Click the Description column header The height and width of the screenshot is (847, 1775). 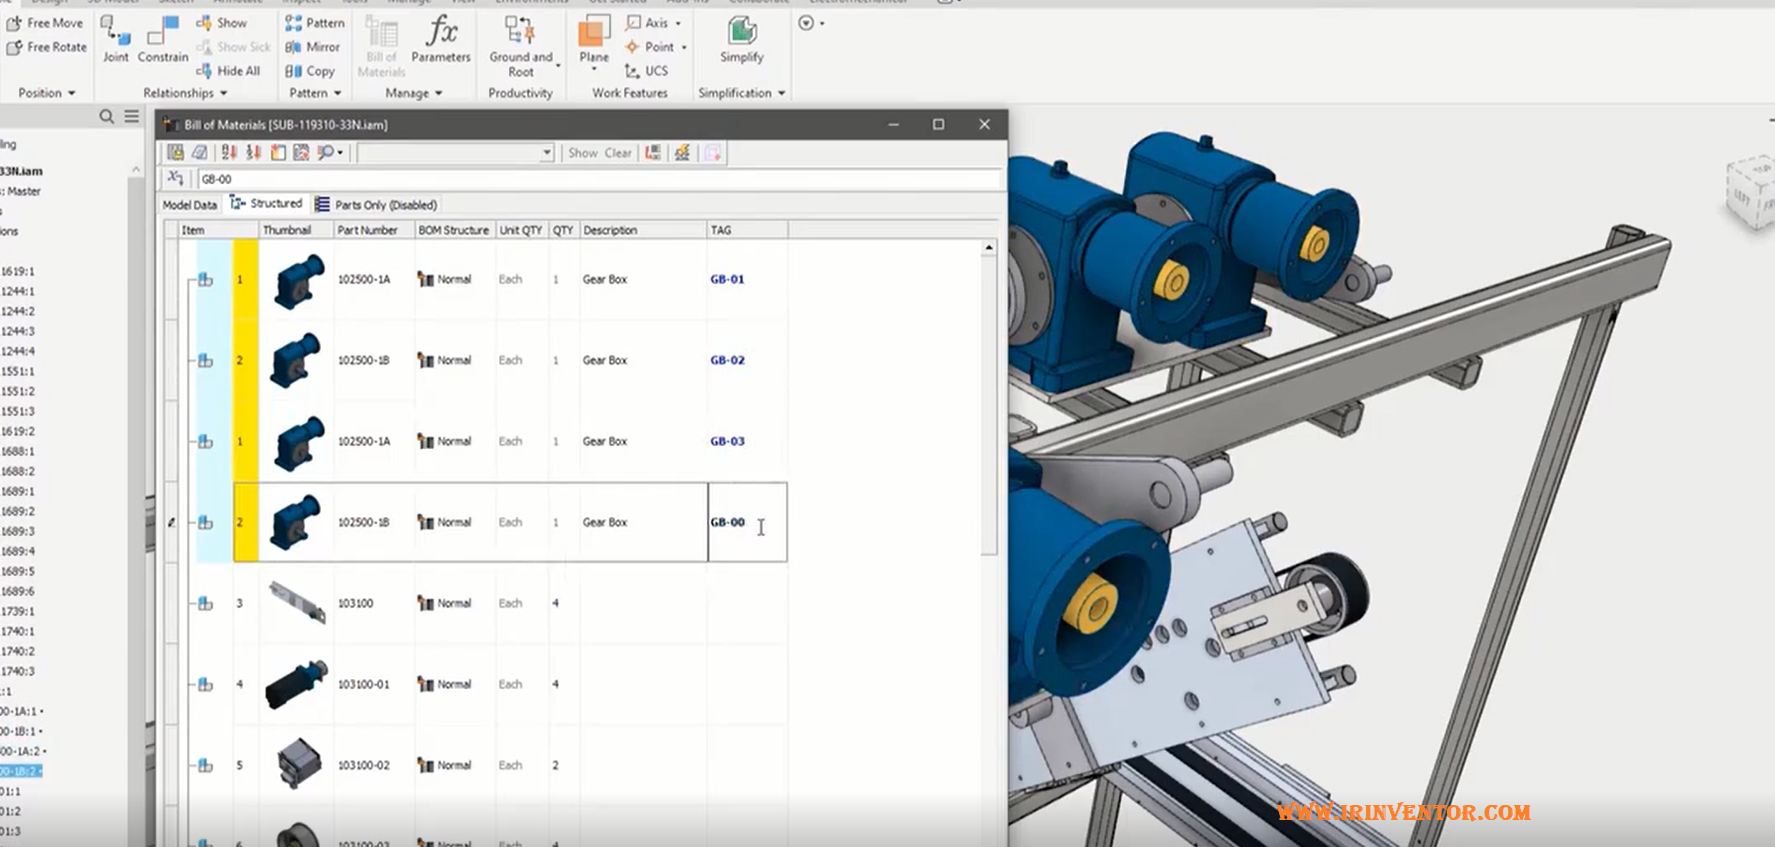[x=643, y=230]
